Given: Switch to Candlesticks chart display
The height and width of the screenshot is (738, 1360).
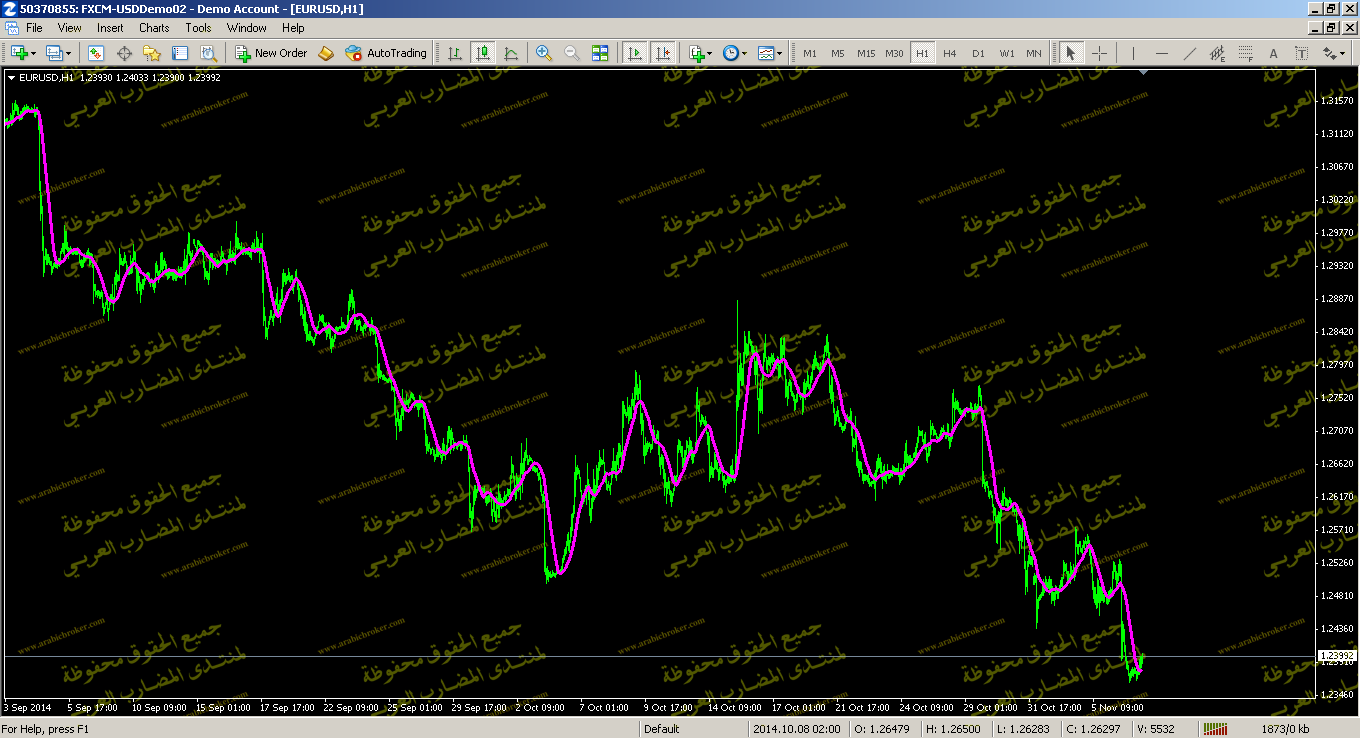Looking at the screenshot, I should pos(483,53).
